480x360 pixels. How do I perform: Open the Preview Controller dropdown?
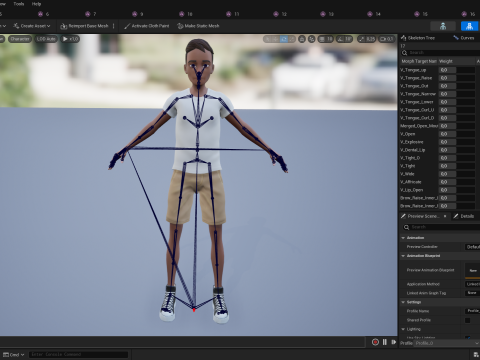[473, 247]
